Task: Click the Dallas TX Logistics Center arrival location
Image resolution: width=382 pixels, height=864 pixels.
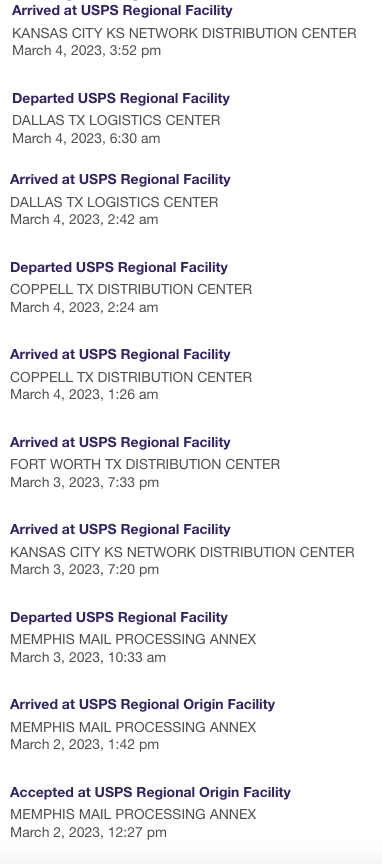Action: pyautogui.click(x=114, y=202)
